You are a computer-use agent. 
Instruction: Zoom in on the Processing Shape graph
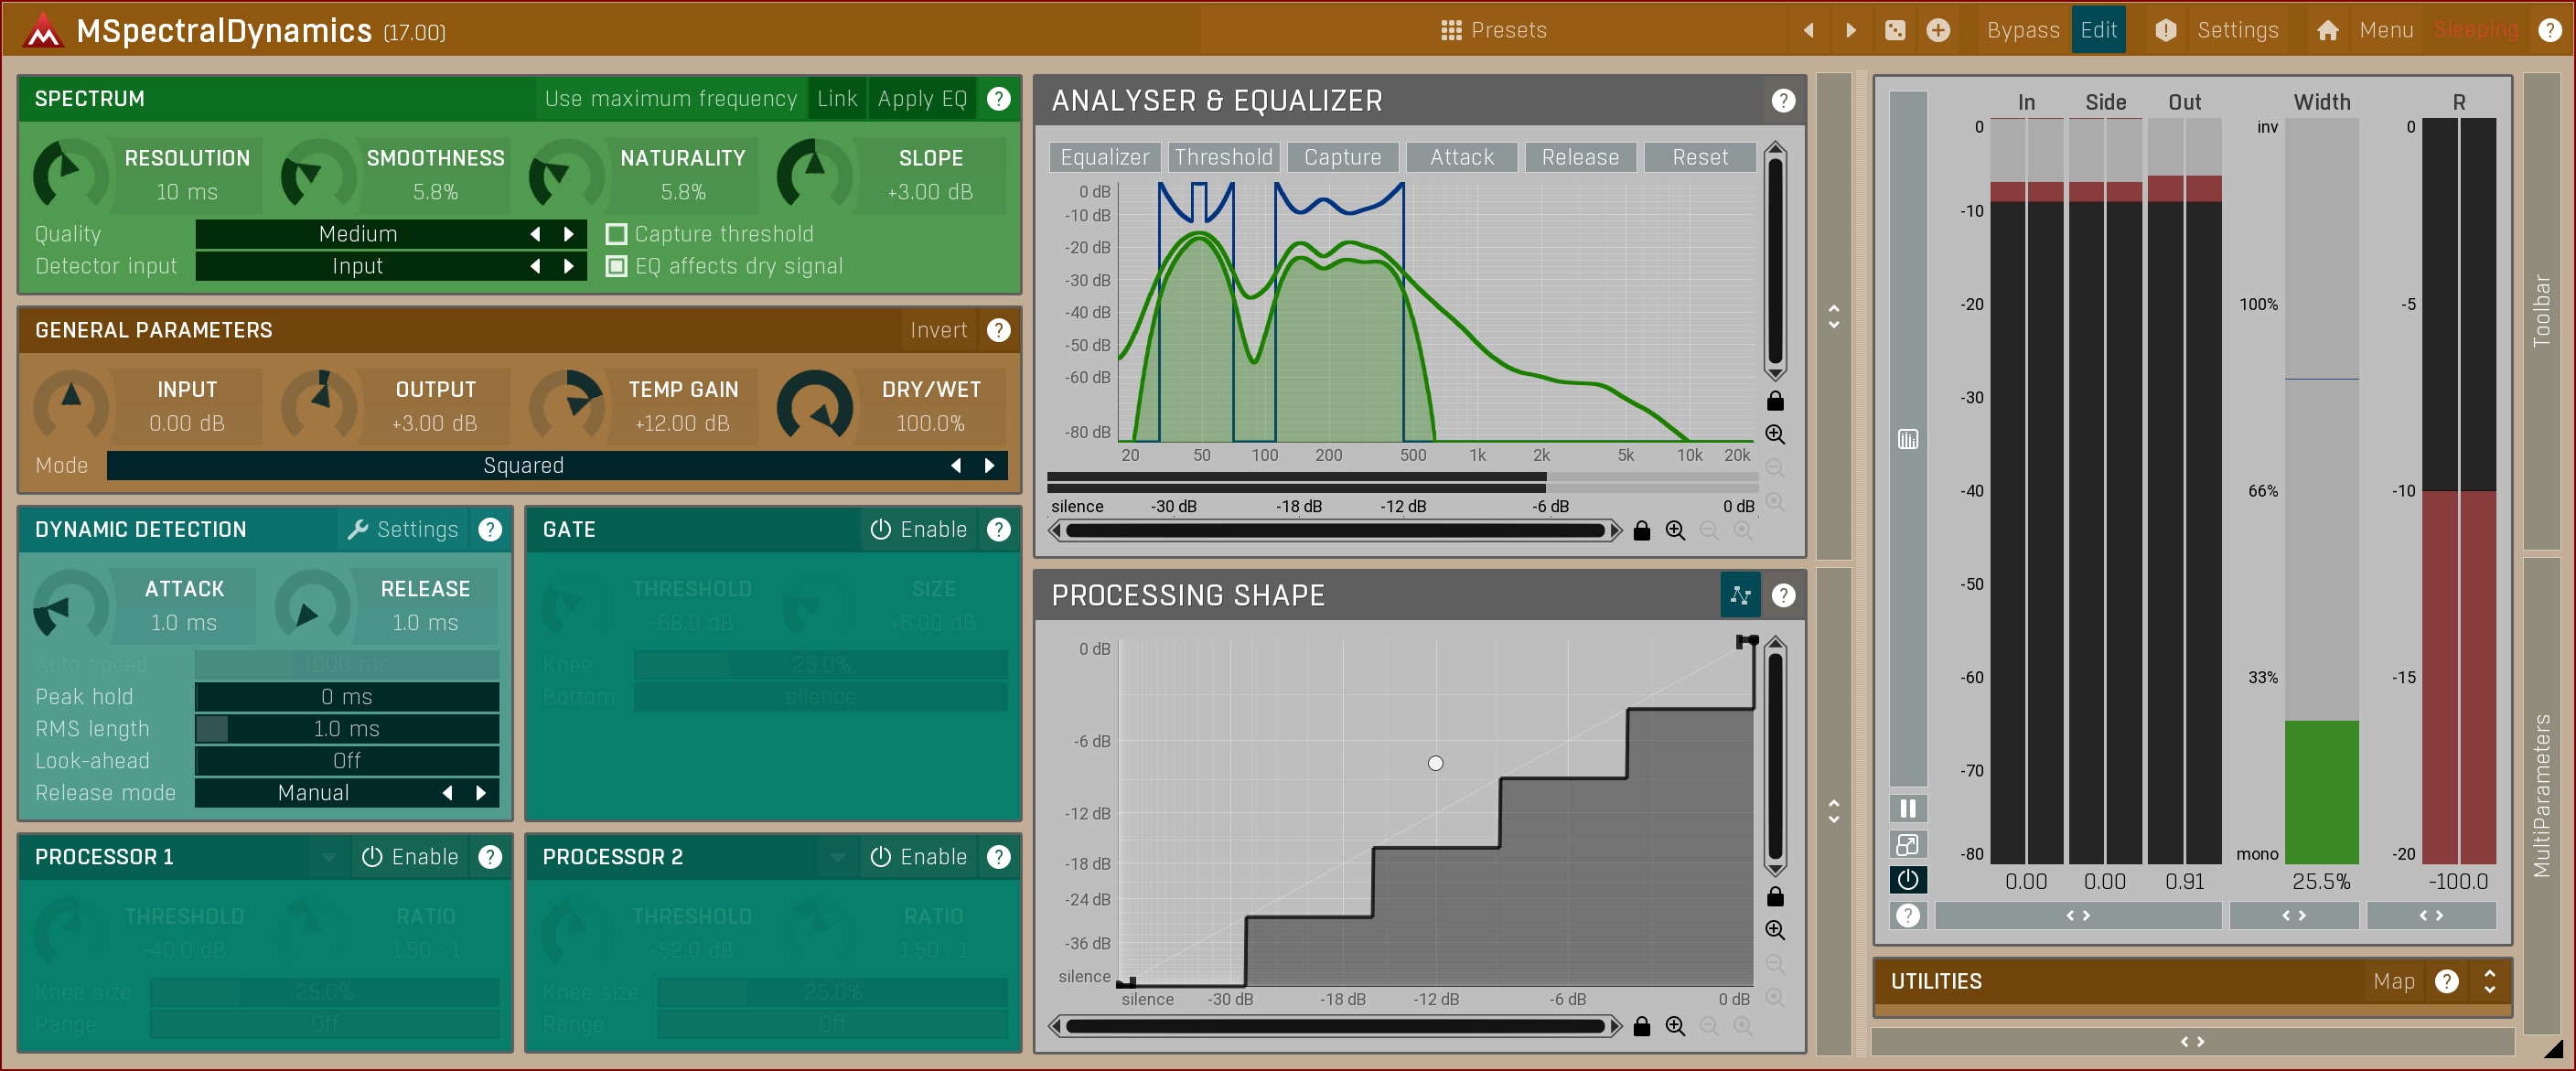coord(1775,929)
